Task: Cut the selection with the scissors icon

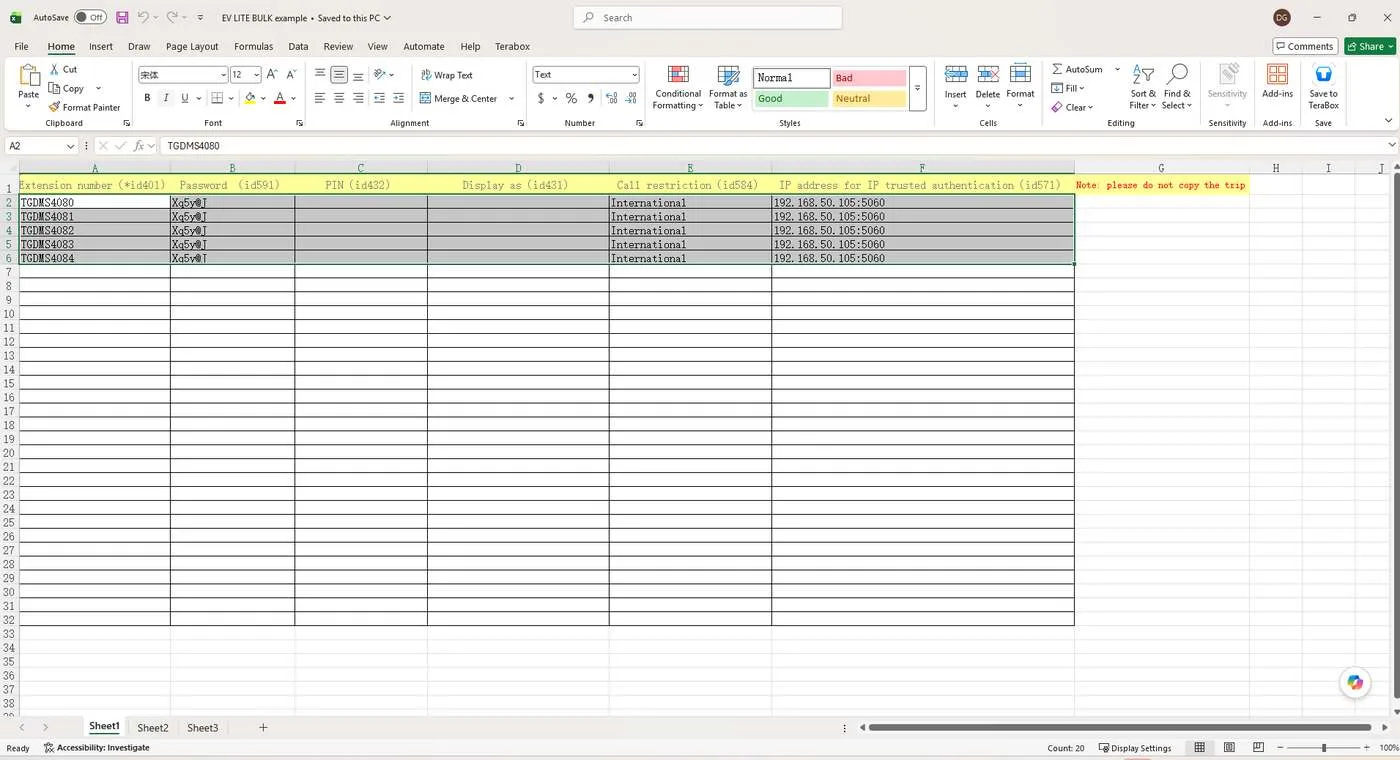Action: (54, 69)
